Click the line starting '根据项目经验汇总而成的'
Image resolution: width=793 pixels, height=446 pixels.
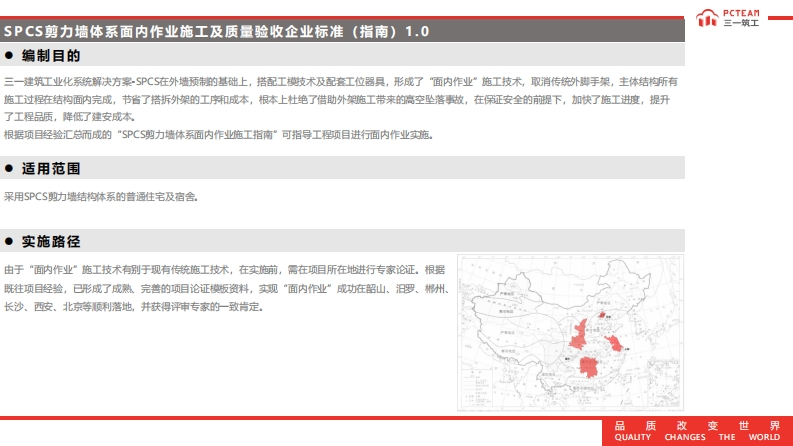218,135
